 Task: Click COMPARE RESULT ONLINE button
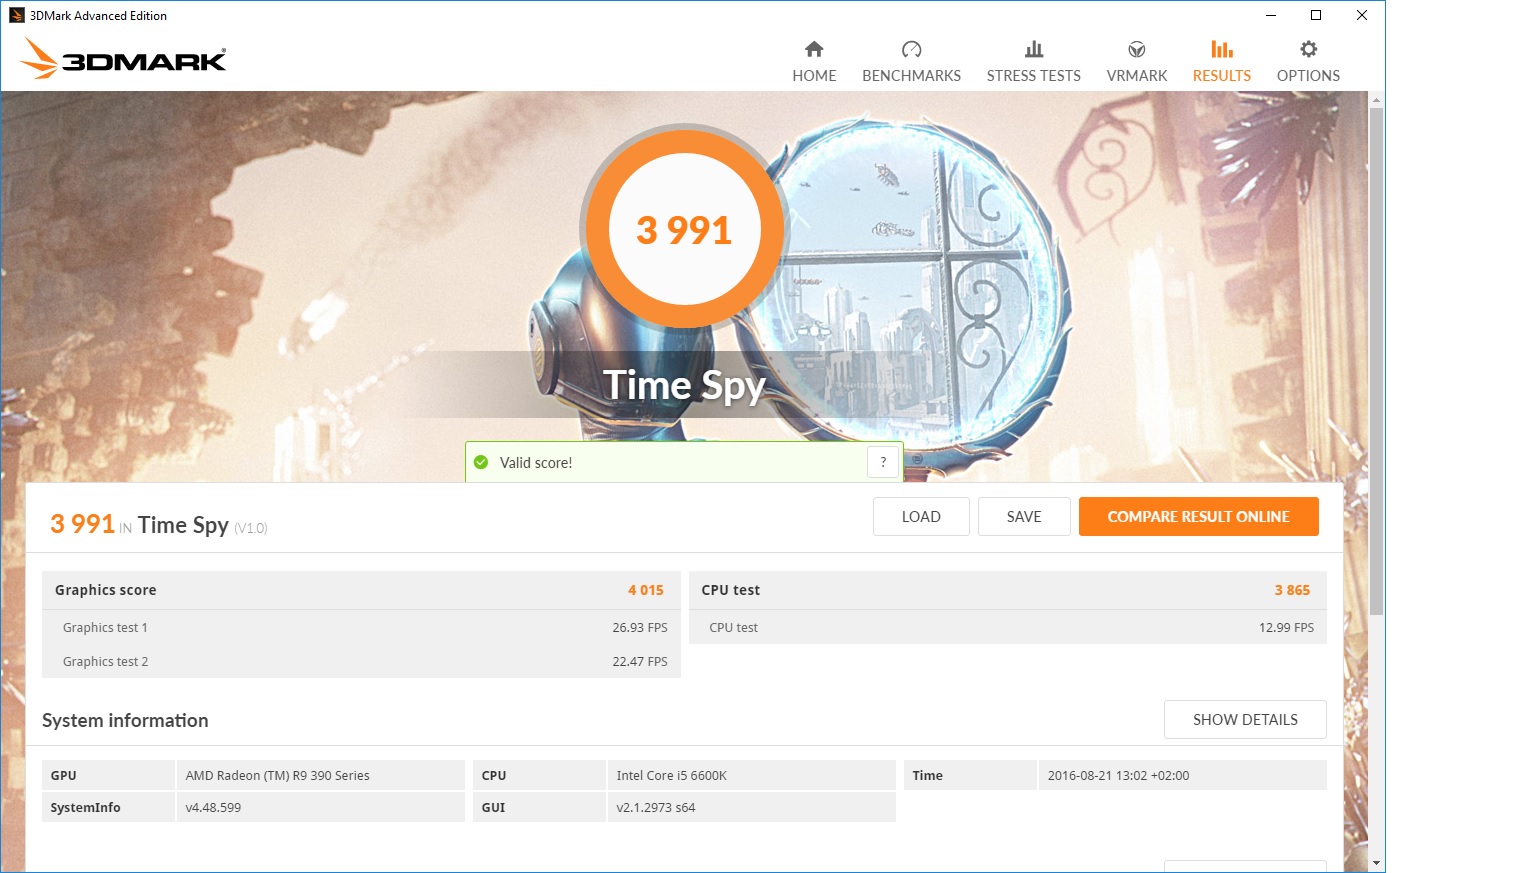1199,517
